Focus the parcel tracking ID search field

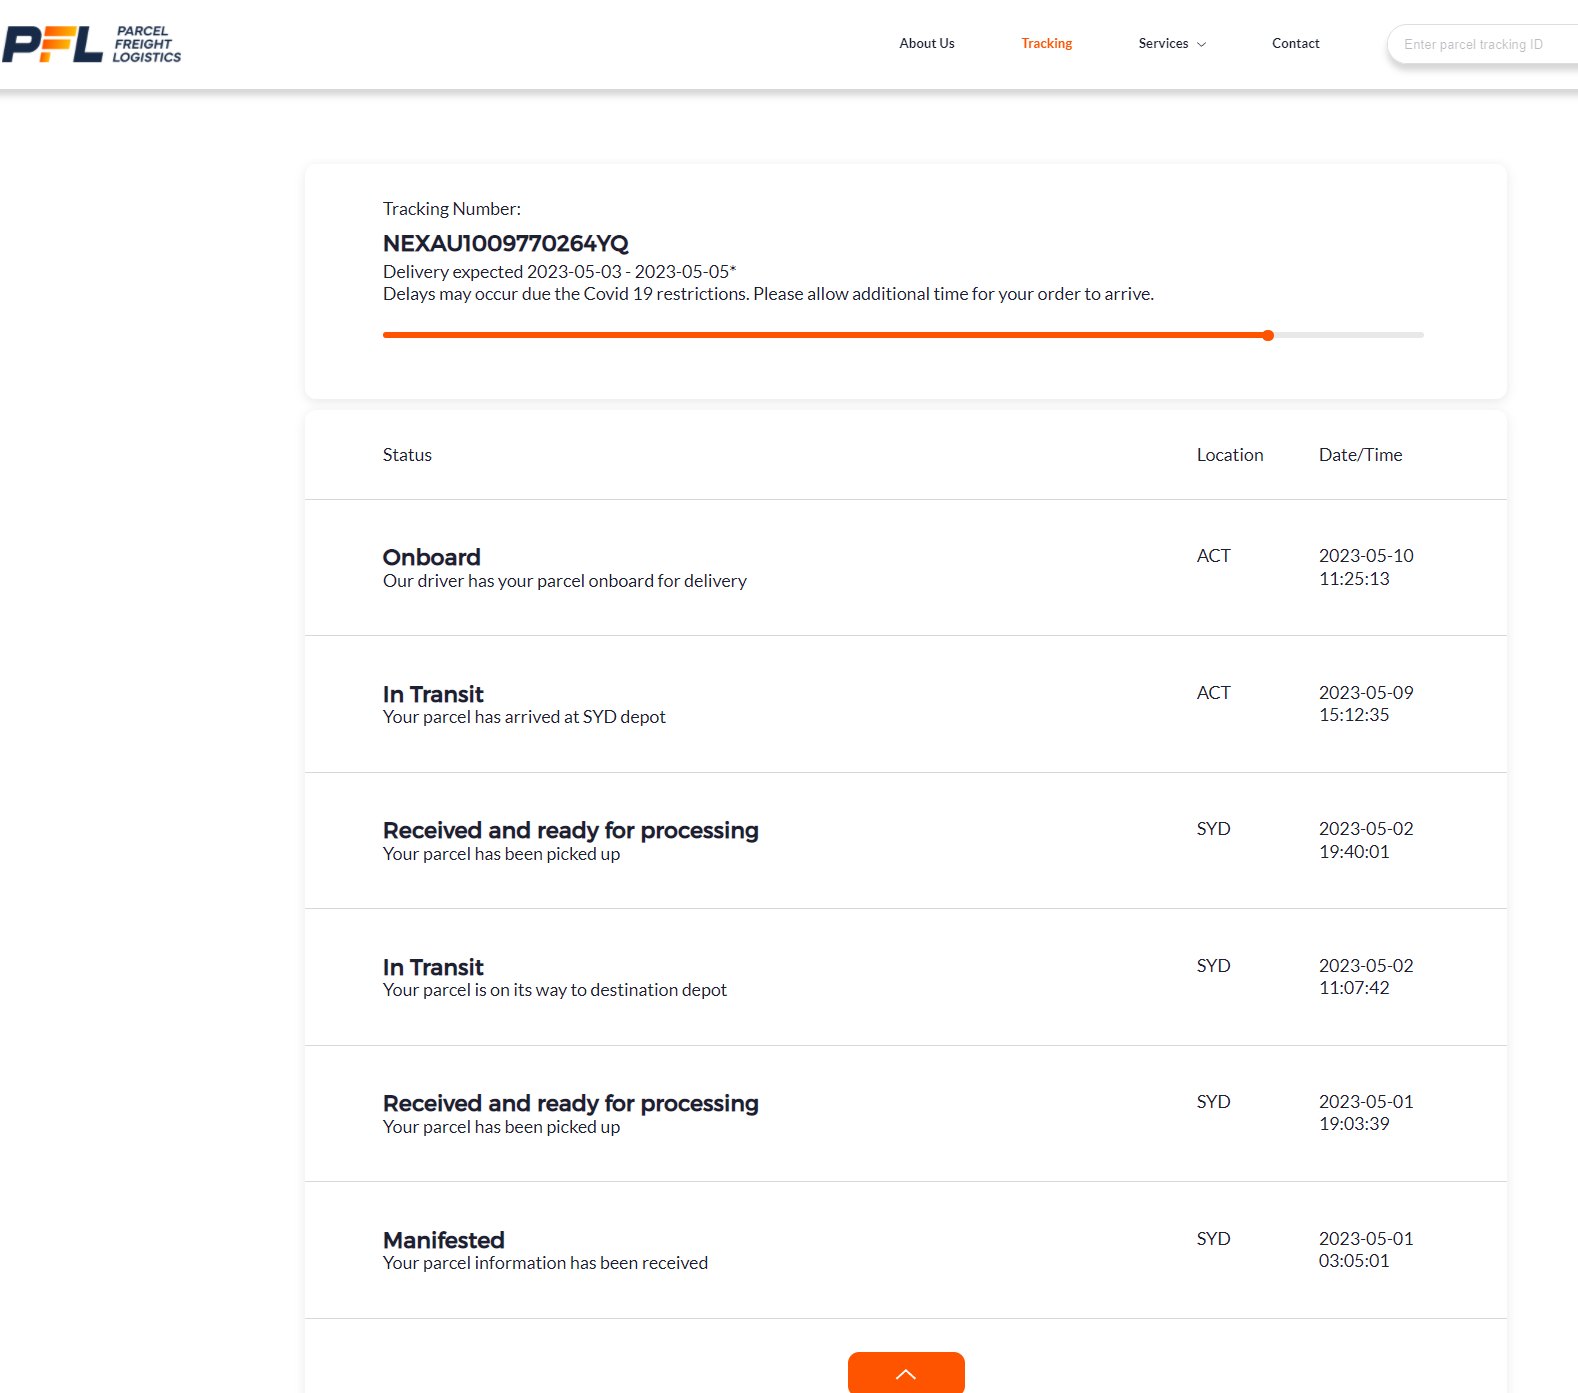click(x=1480, y=44)
